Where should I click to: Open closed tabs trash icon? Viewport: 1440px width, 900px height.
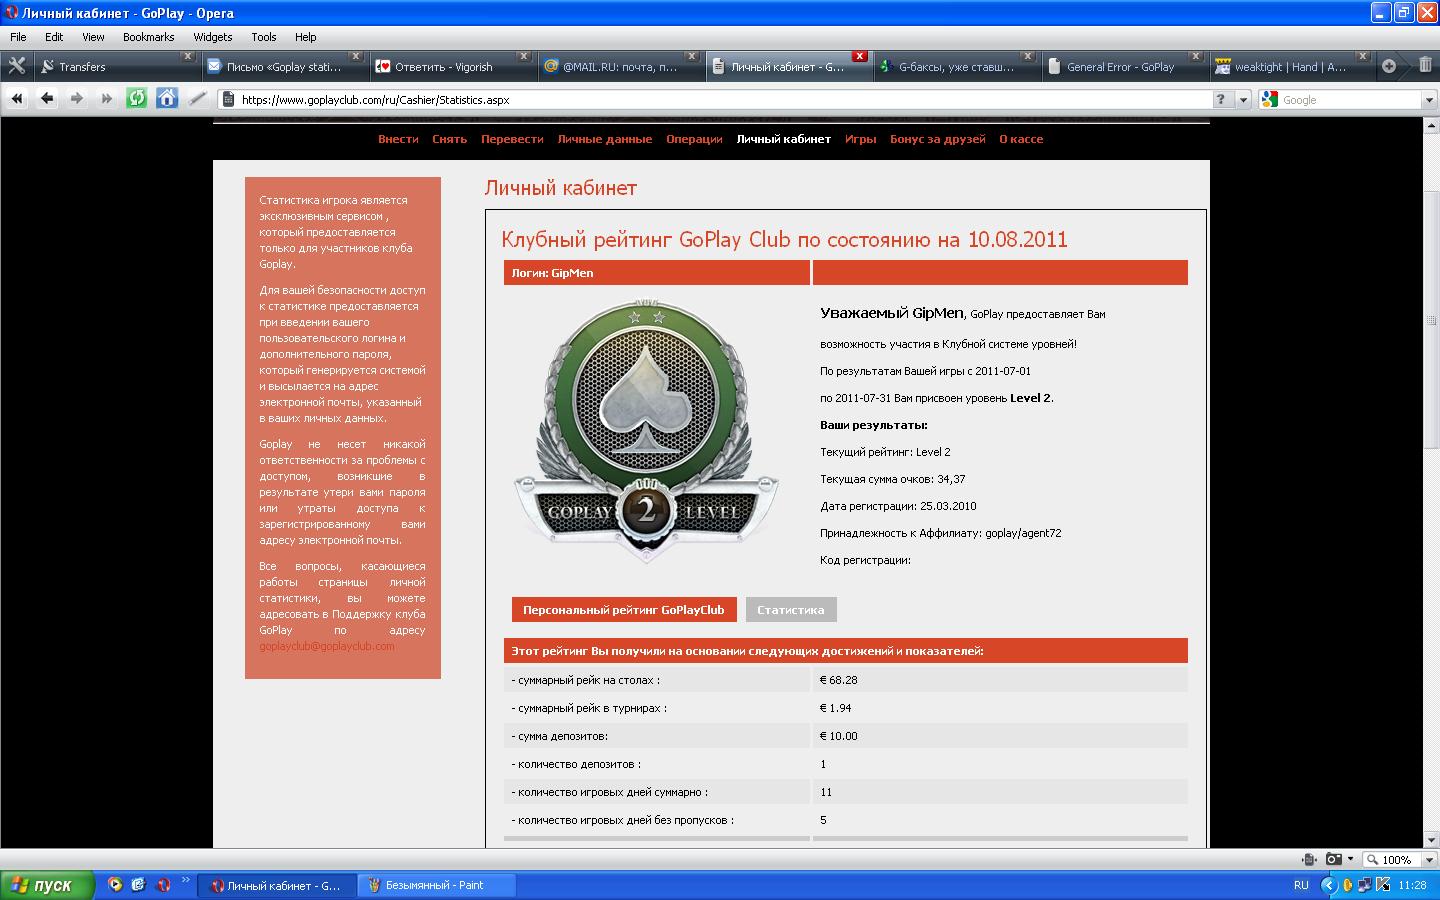[x=1425, y=66]
